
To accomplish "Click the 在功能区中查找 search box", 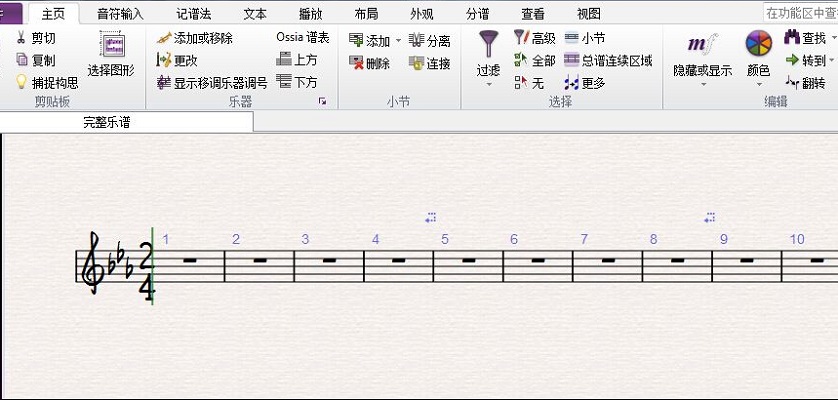I will point(801,13).
